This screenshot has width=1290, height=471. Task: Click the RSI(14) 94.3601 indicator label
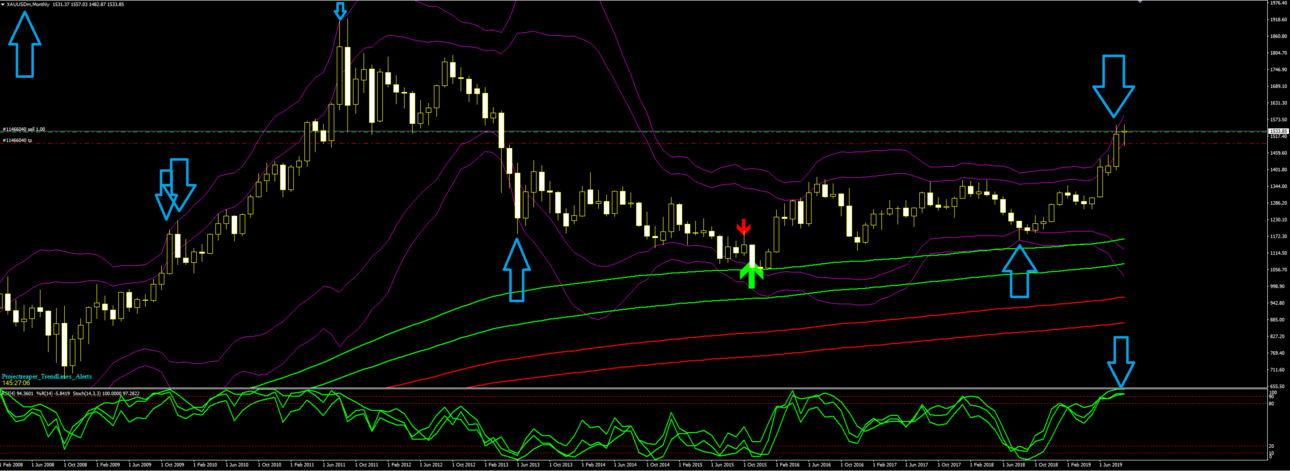[x=17, y=392]
